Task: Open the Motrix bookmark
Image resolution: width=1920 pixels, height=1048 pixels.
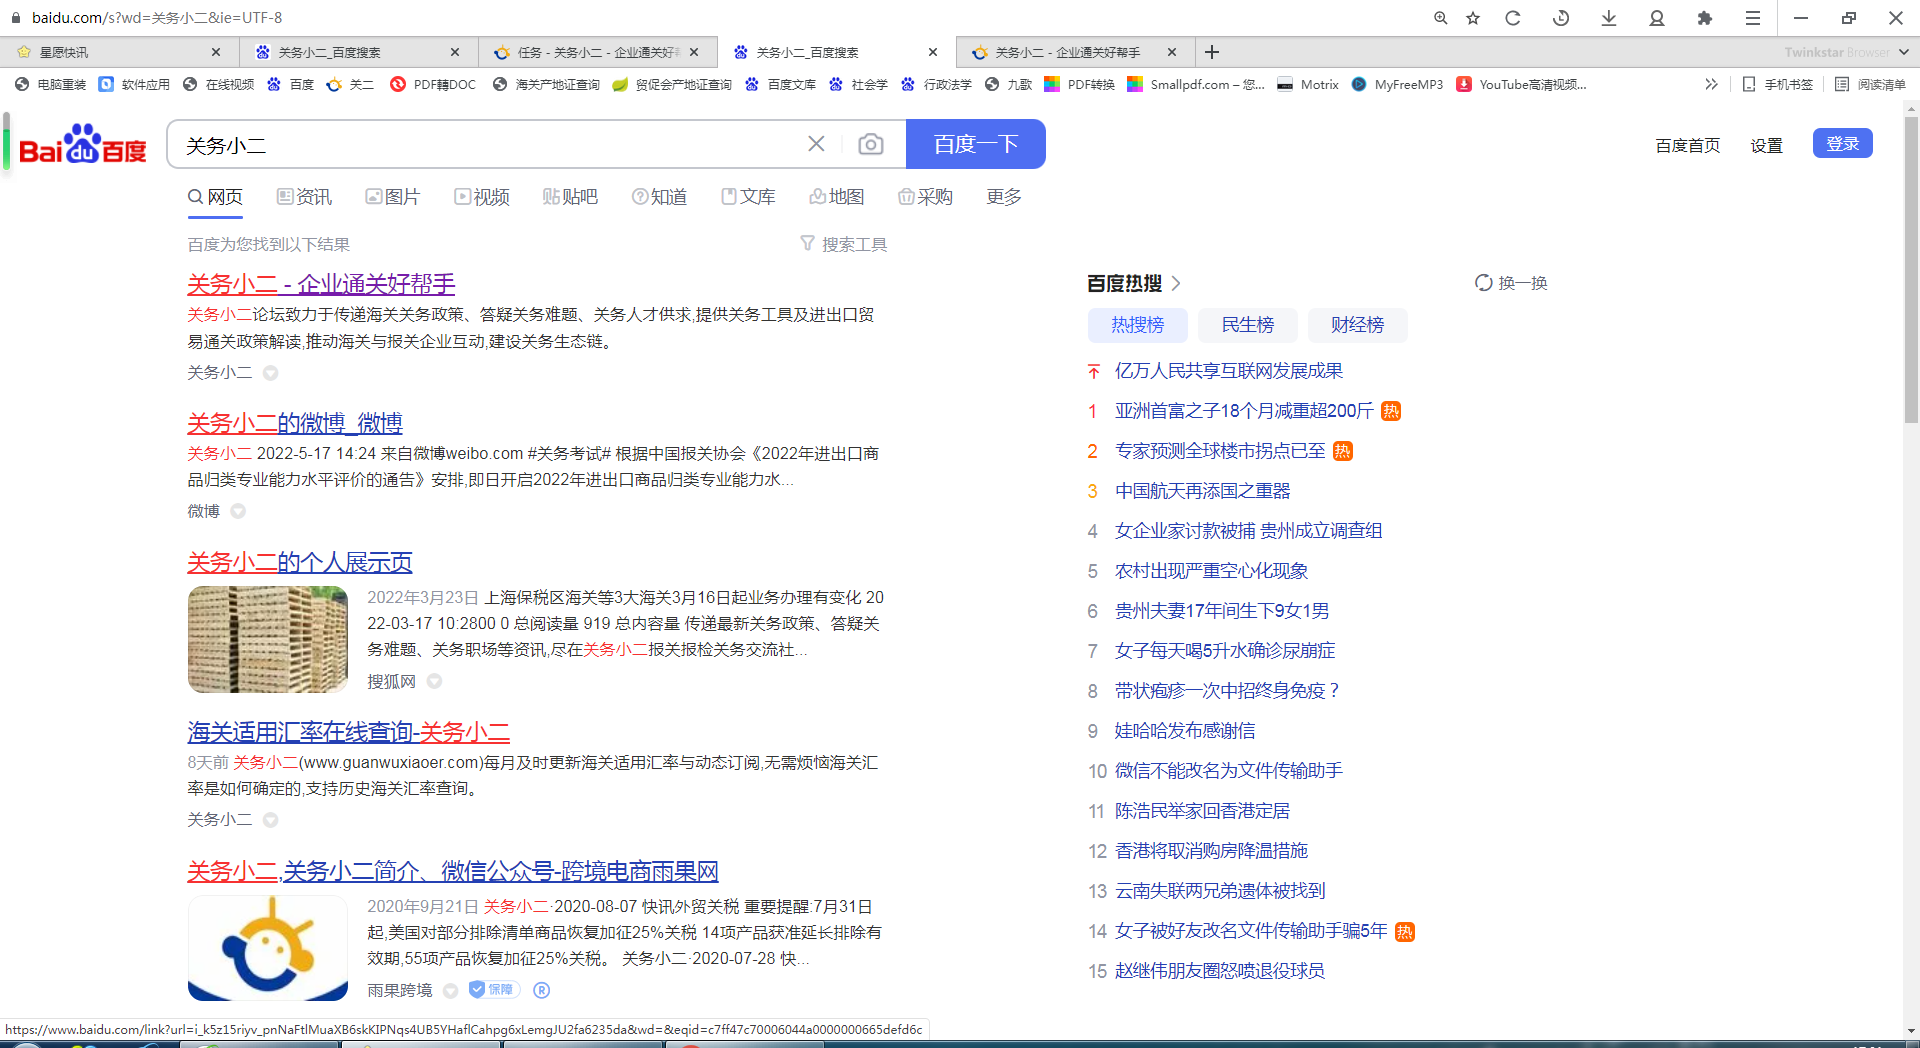Action: [x=1308, y=84]
